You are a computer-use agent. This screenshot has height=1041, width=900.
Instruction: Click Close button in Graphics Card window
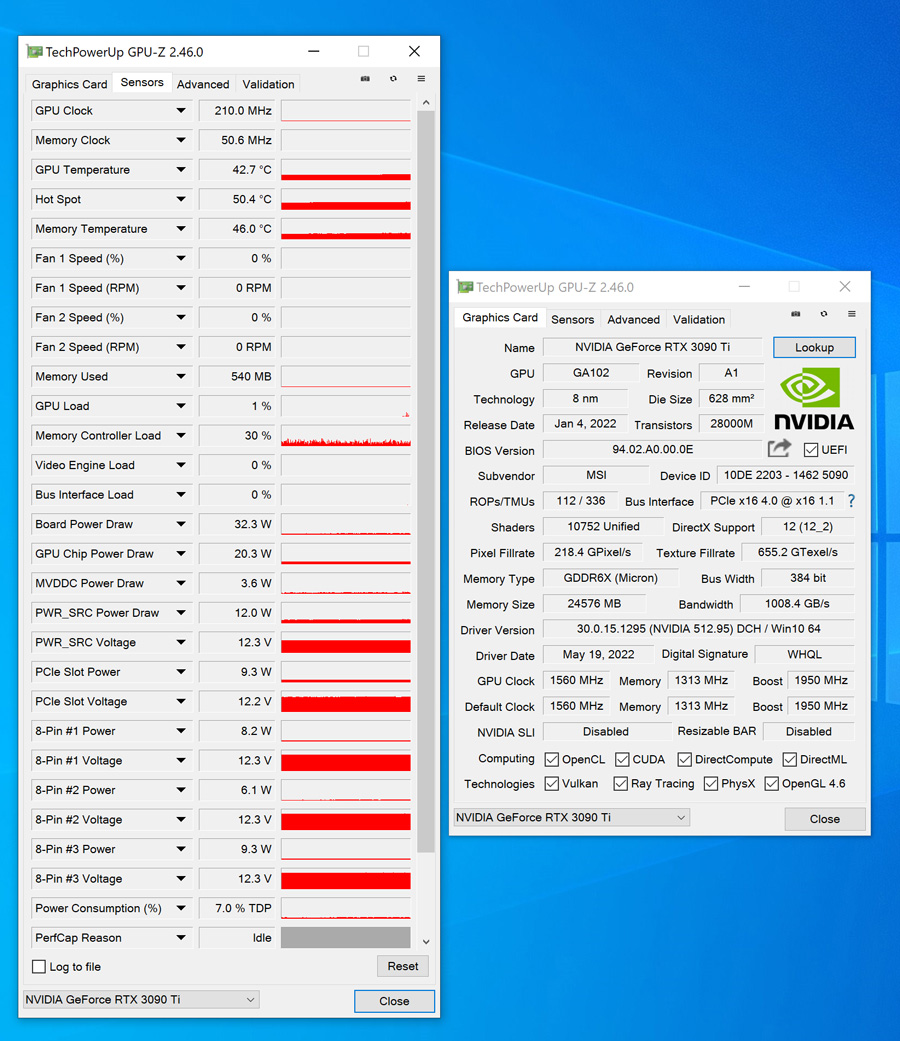click(x=825, y=819)
